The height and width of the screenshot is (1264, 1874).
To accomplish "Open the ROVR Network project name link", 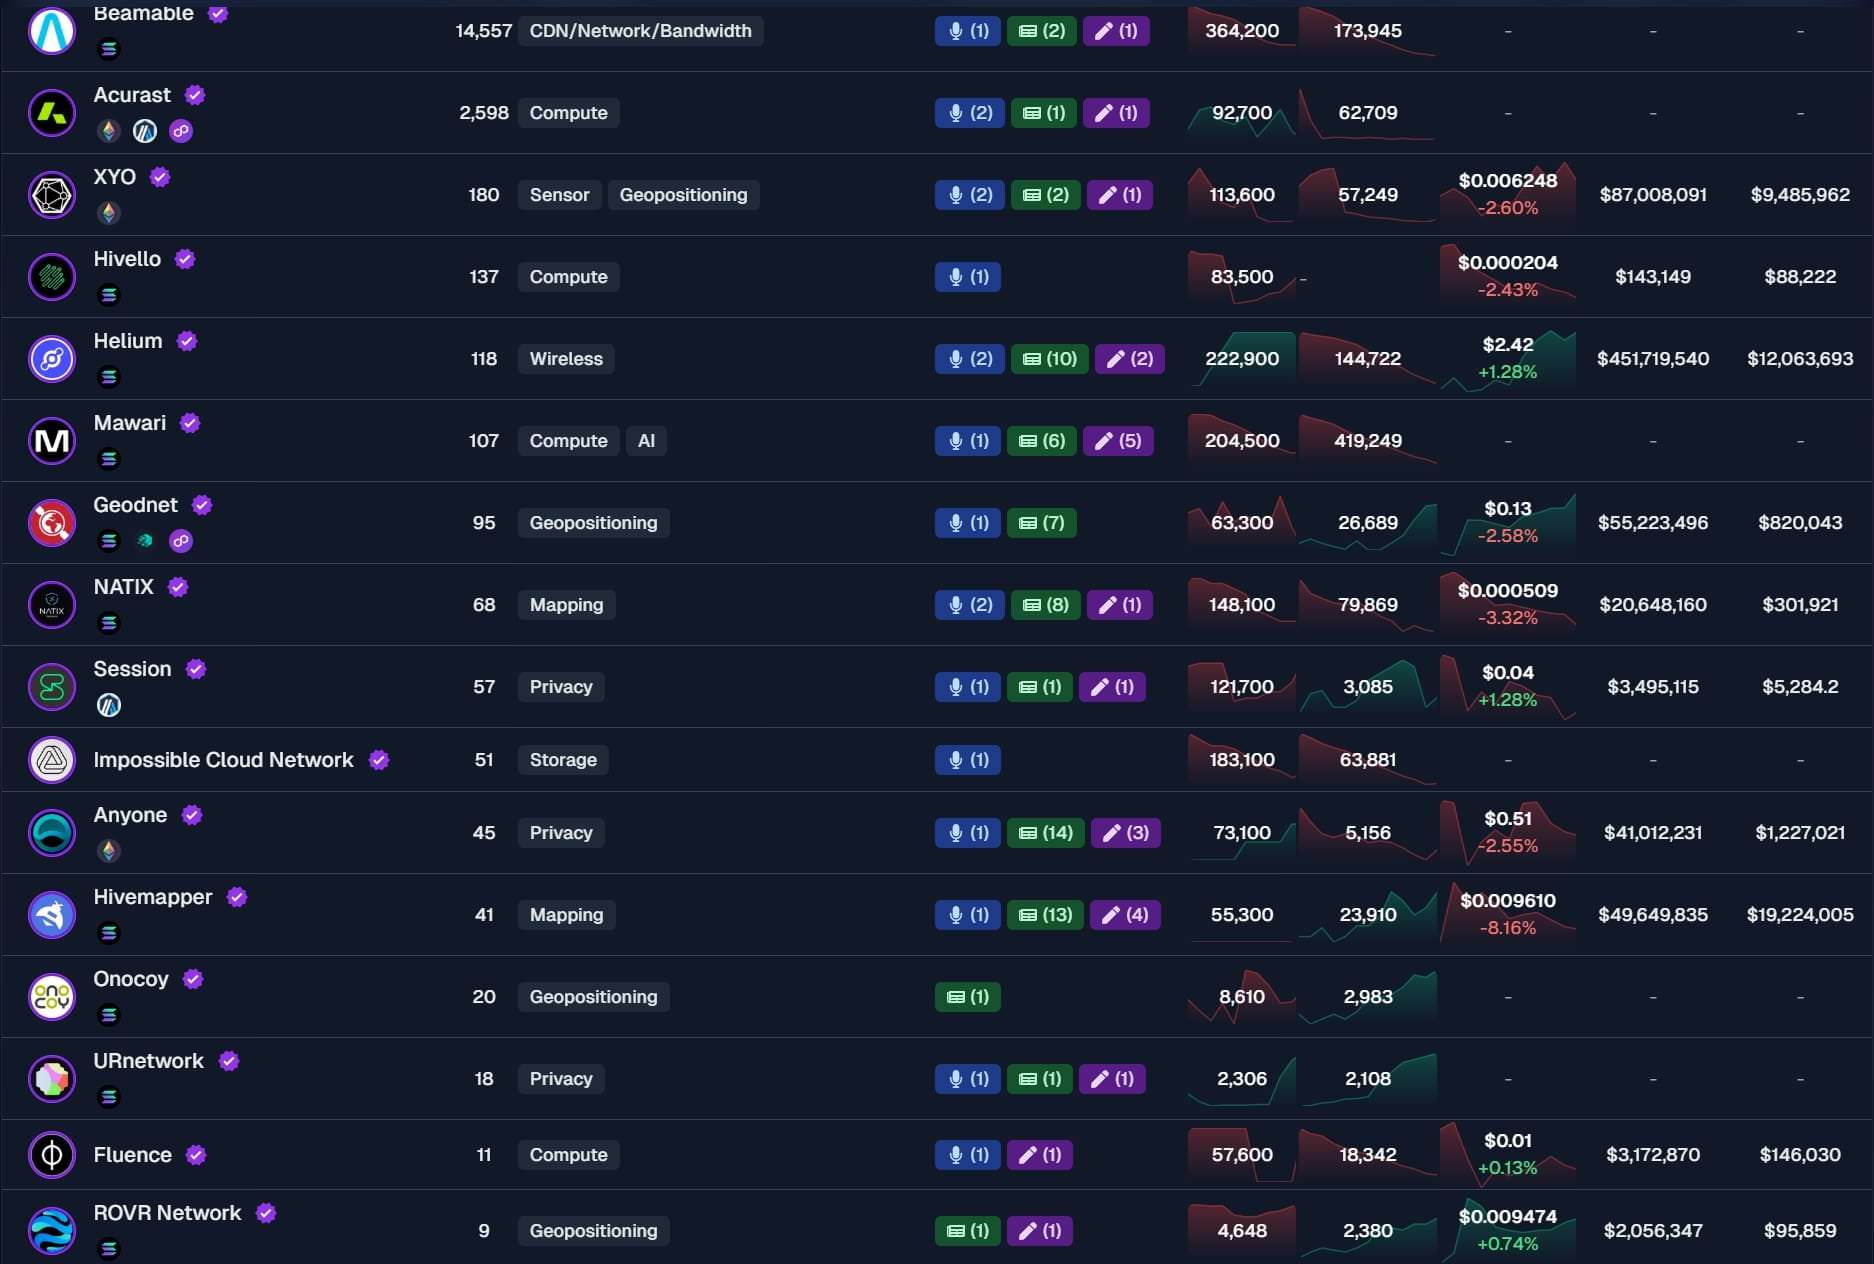I will click(x=167, y=1213).
